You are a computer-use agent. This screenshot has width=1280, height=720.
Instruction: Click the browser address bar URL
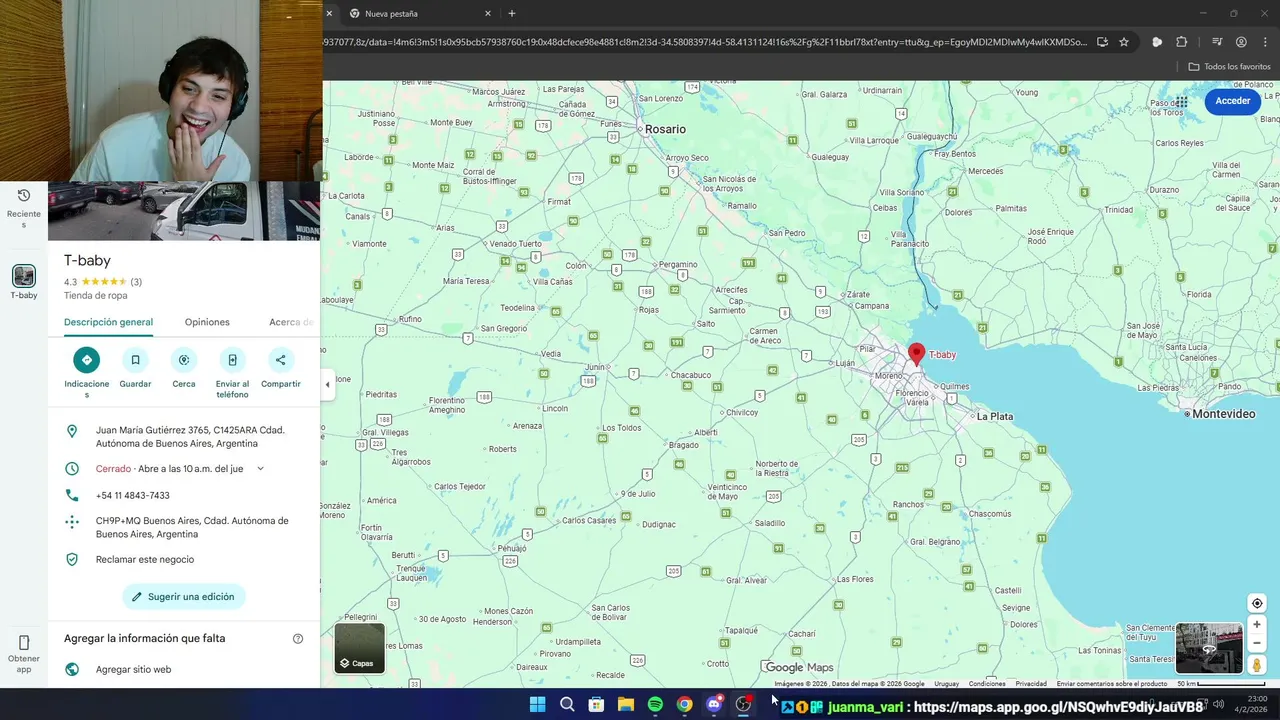[705, 42]
